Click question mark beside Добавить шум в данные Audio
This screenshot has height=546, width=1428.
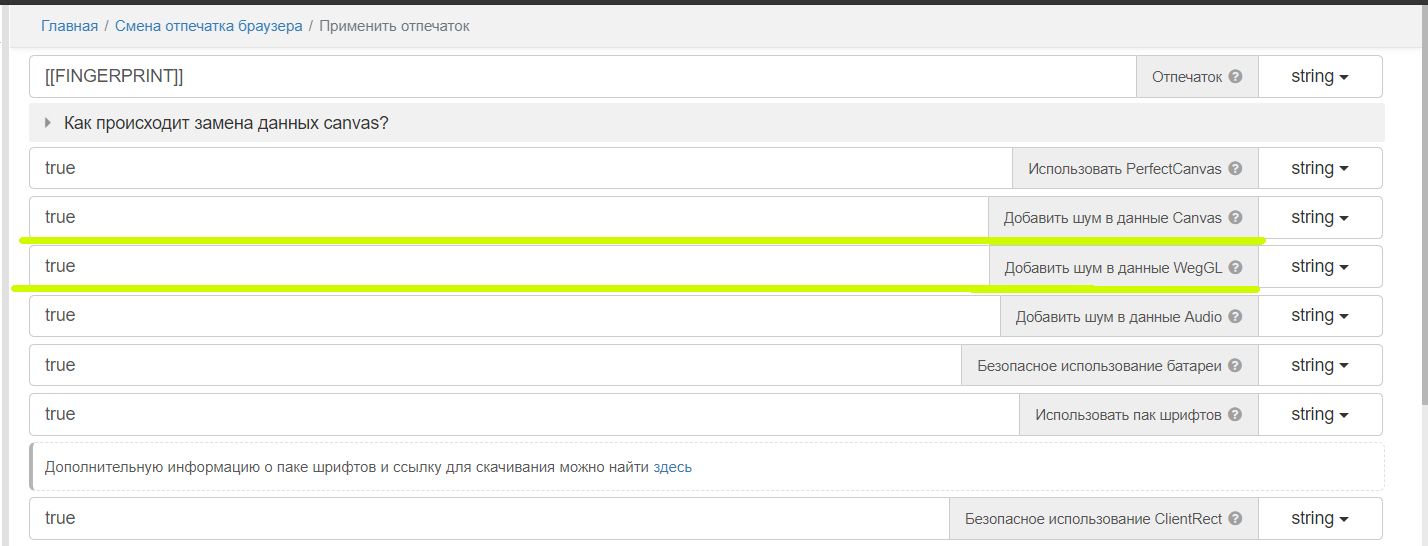pos(1235,316)
